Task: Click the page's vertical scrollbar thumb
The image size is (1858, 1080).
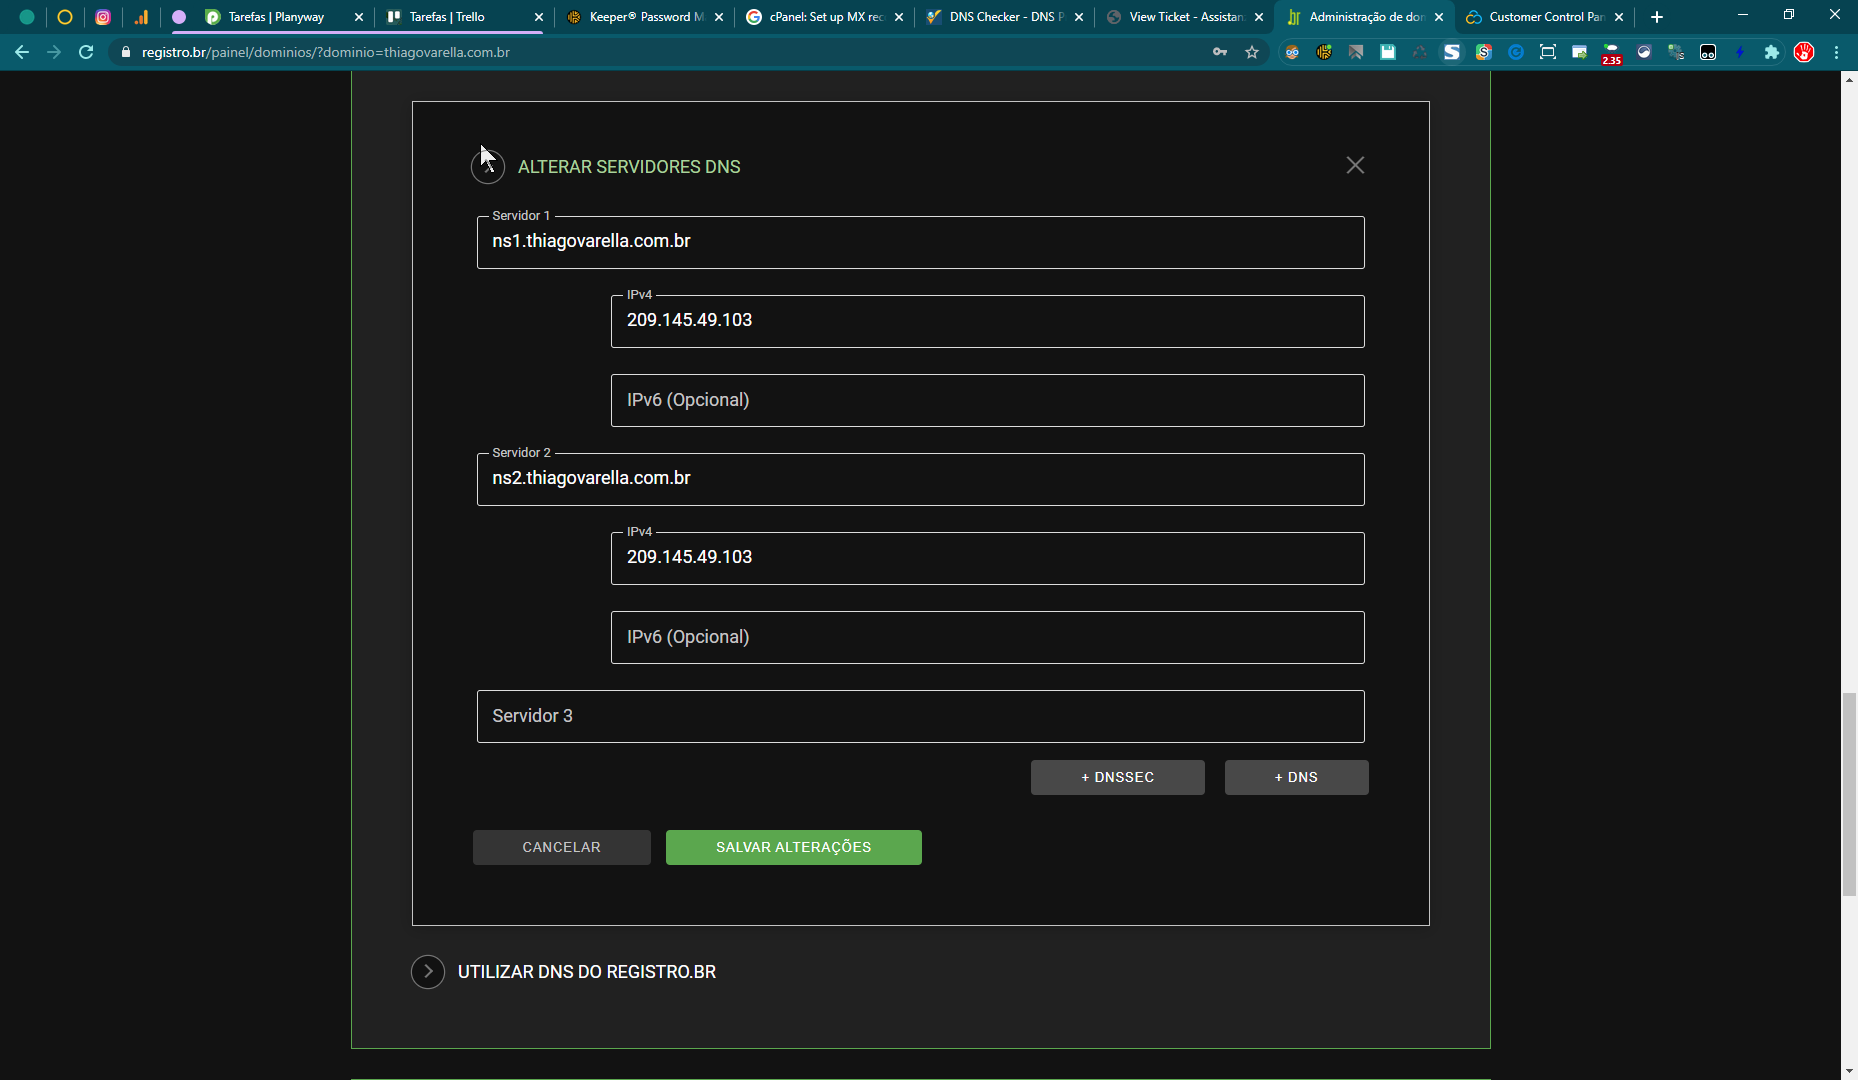Action: point(1849,793)
